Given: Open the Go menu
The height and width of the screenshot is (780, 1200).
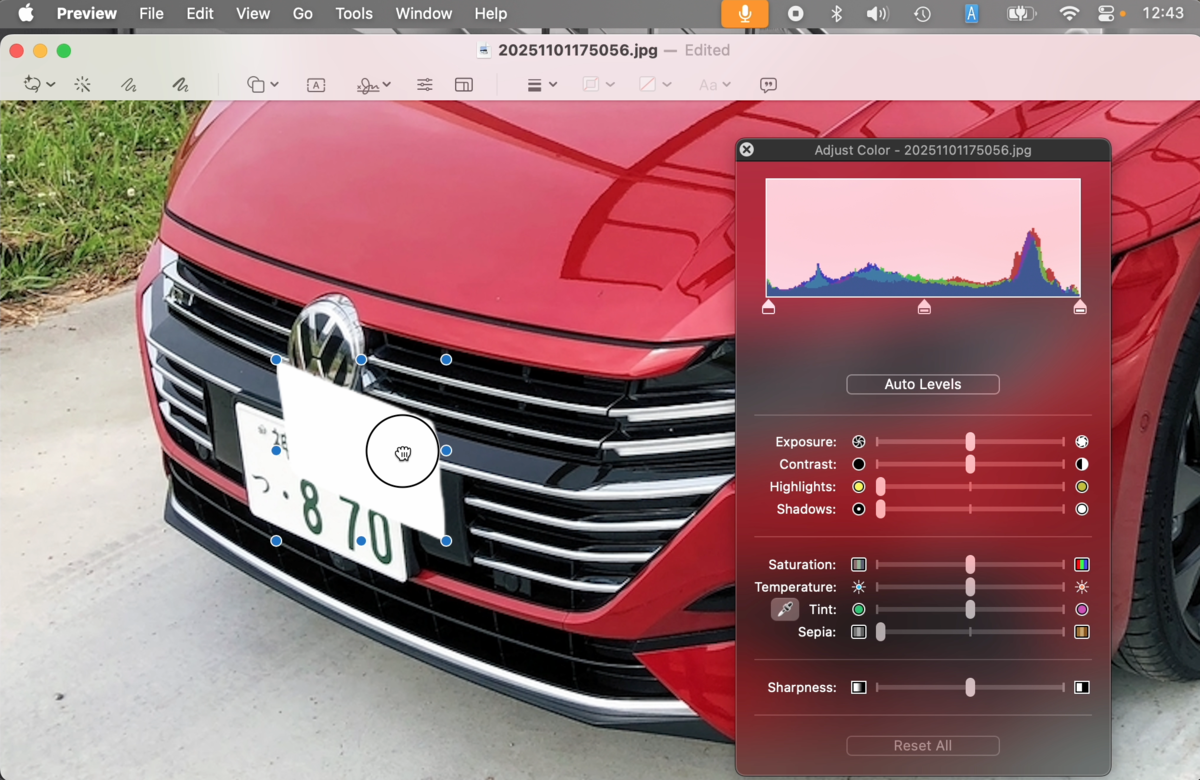Looking at the screenshot, I should point(303,14).
